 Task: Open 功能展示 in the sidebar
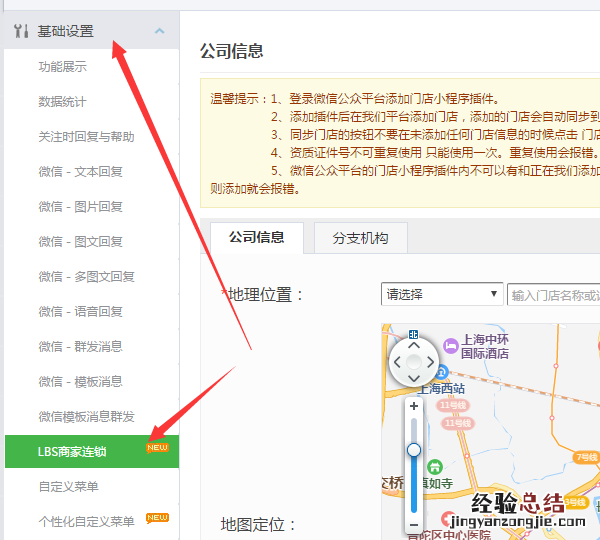pyautogui.click(x=62, y=67)
